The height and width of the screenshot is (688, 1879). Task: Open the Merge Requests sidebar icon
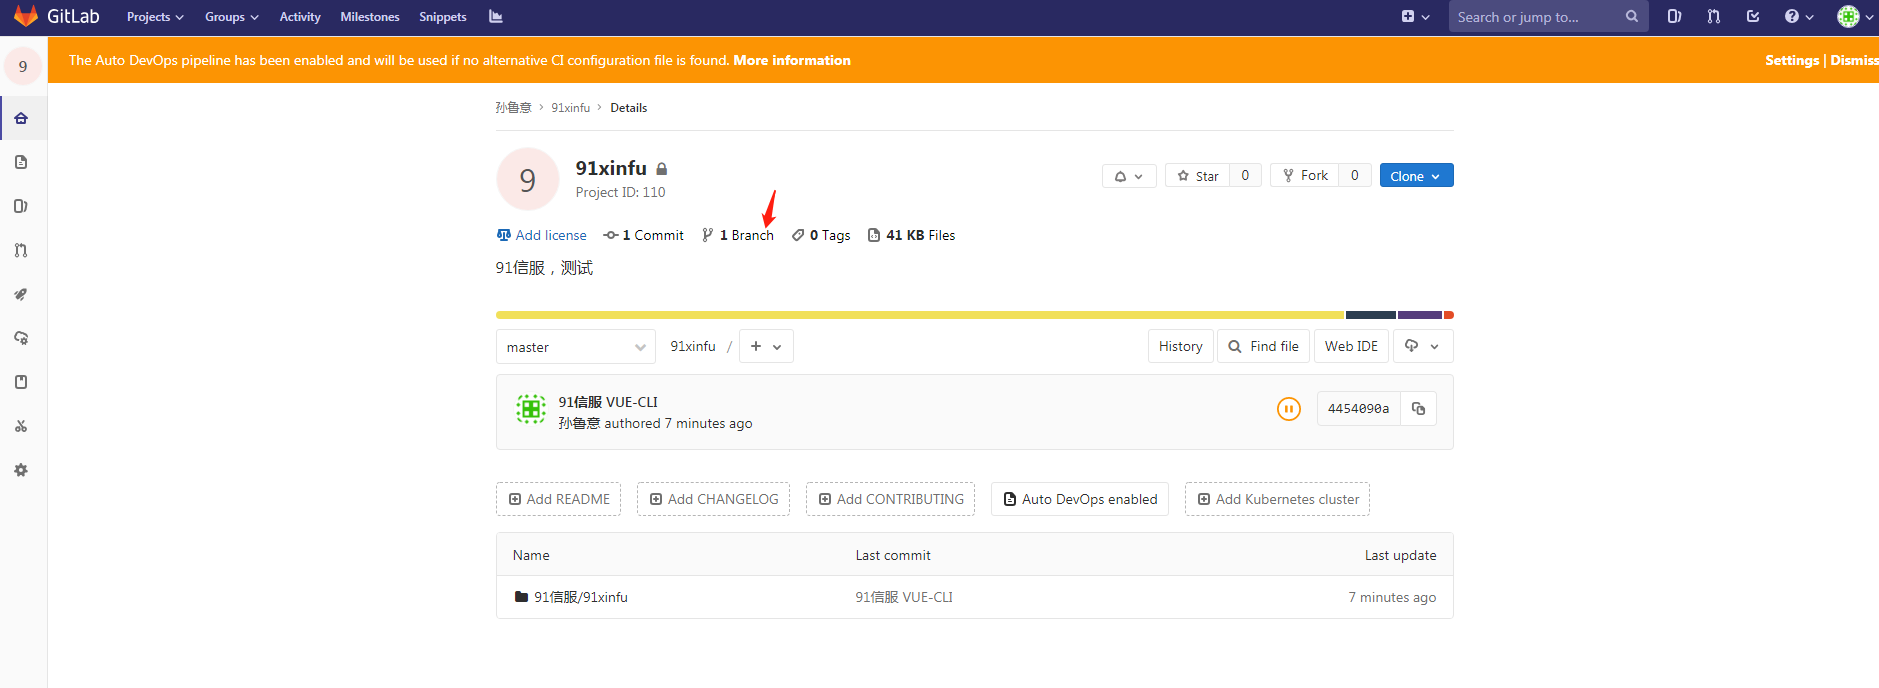(x=21, y=250)
